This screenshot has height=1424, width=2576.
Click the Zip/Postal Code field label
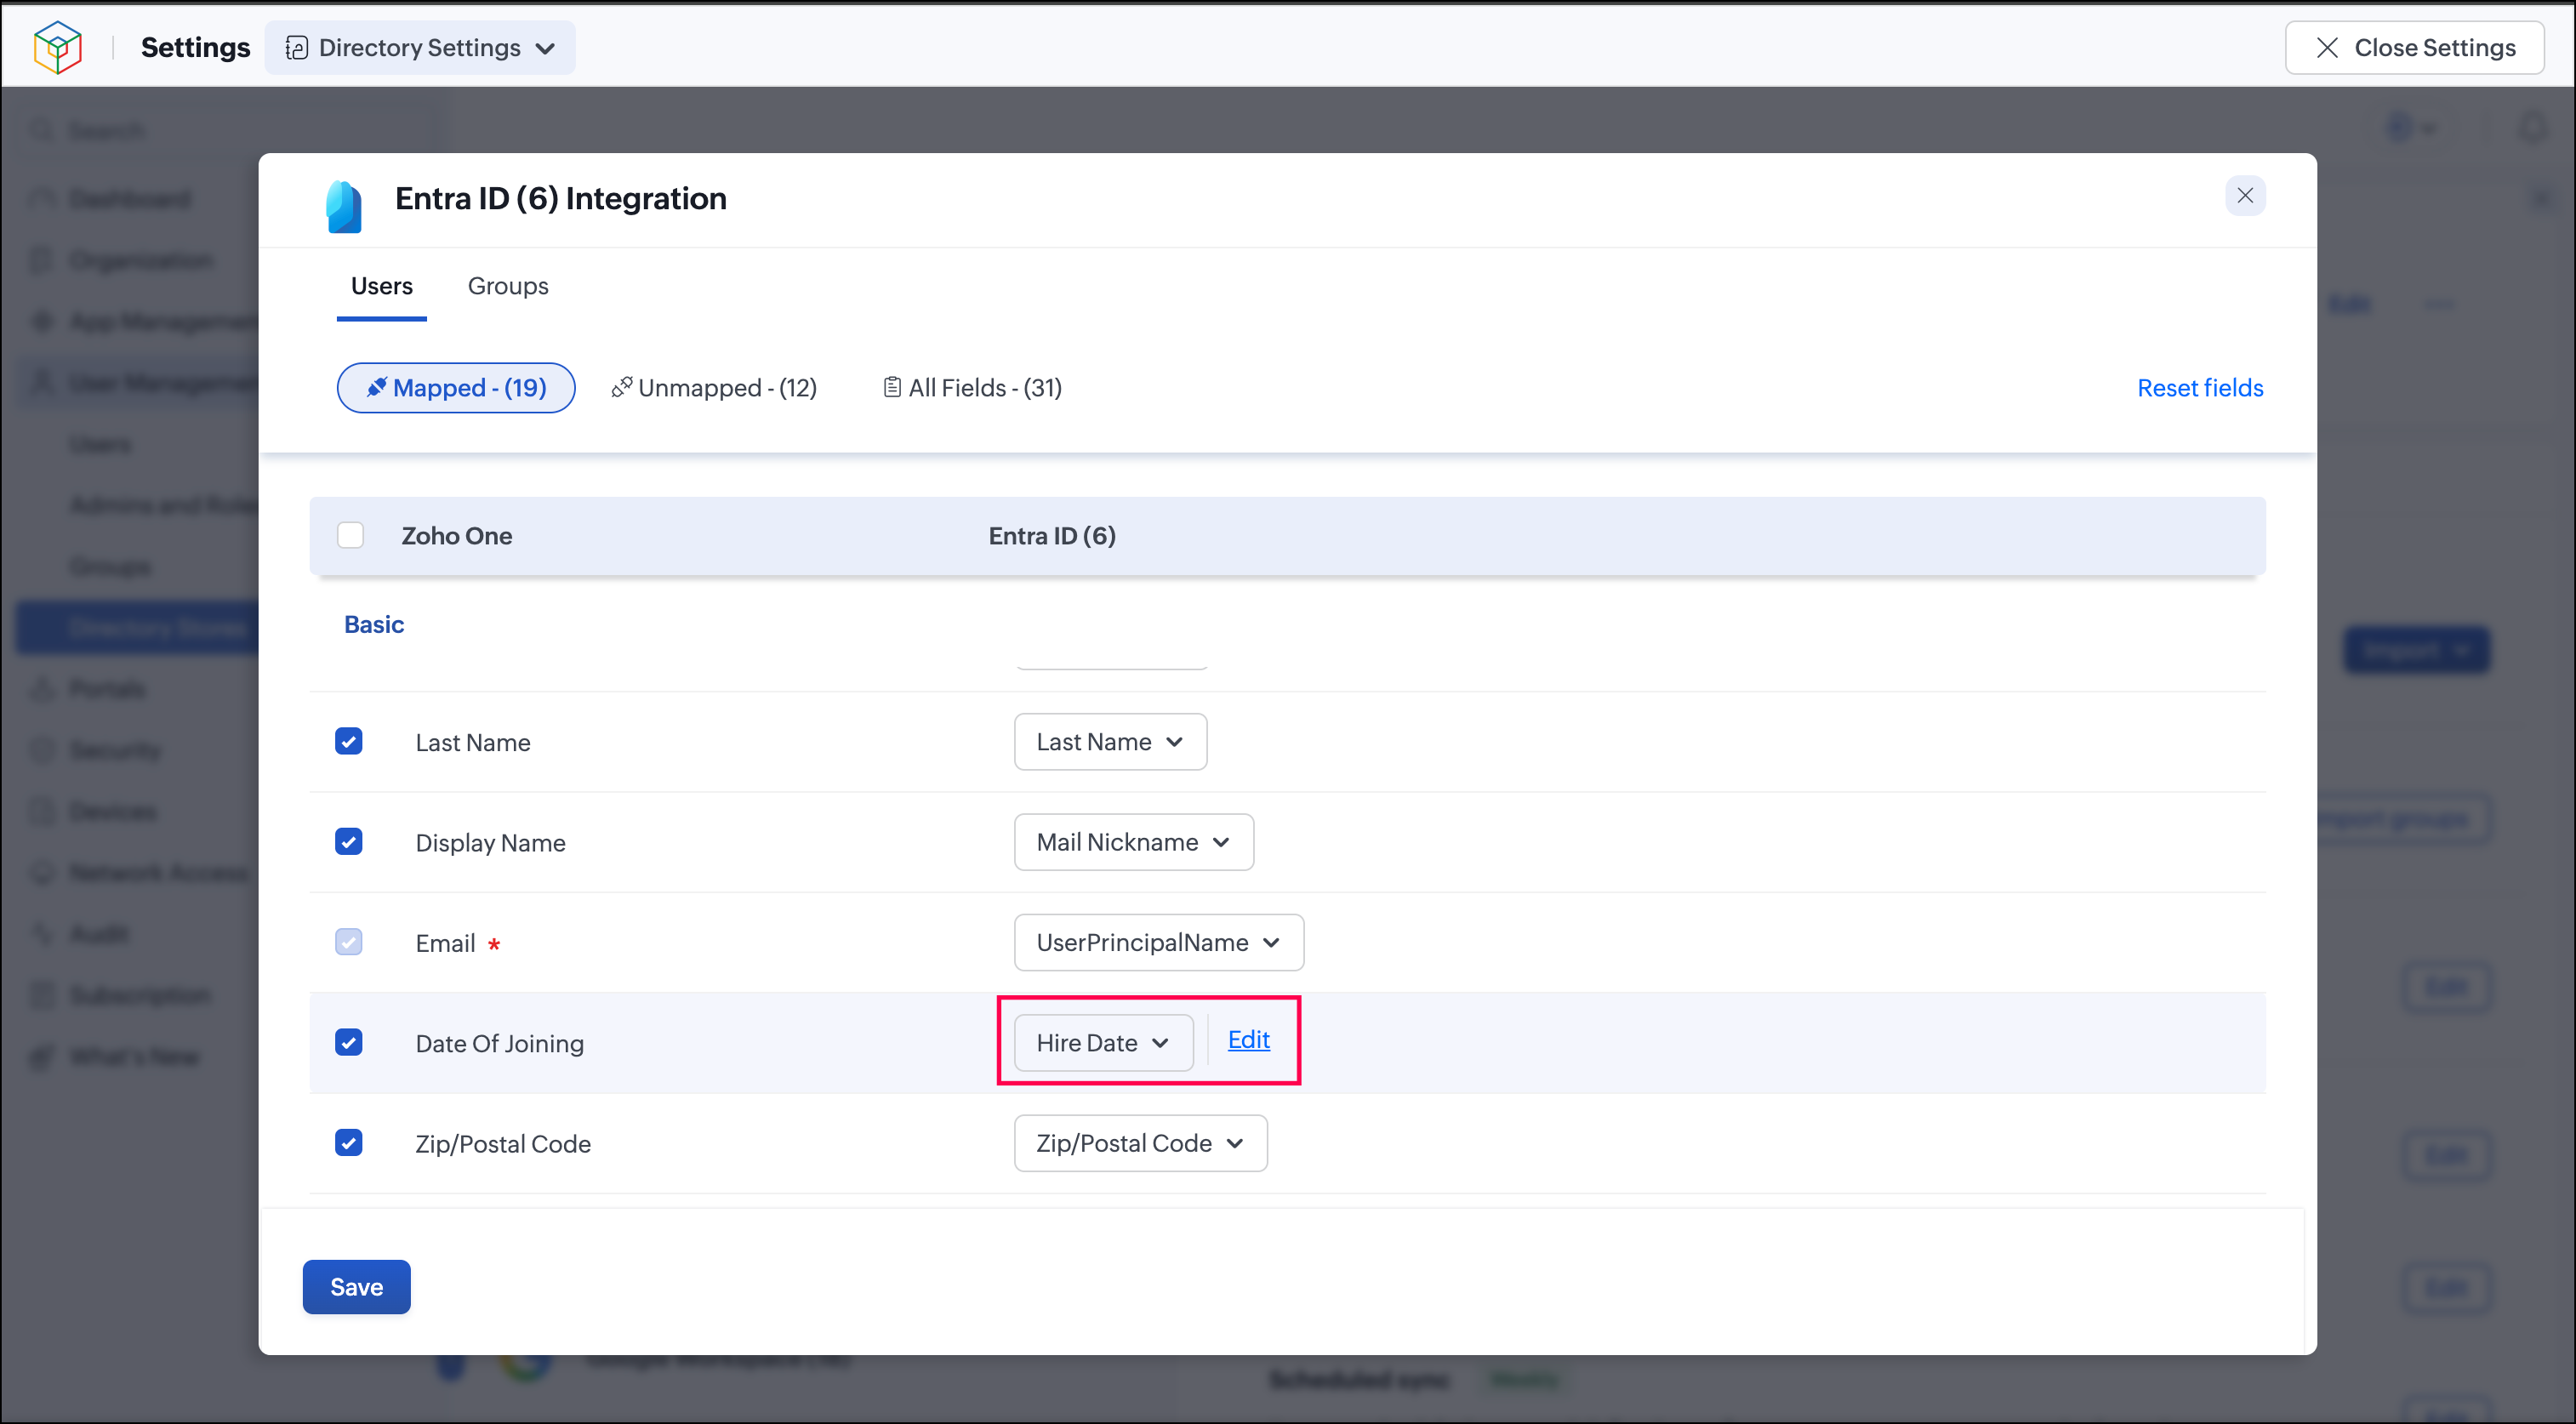tap(503, 1144)
